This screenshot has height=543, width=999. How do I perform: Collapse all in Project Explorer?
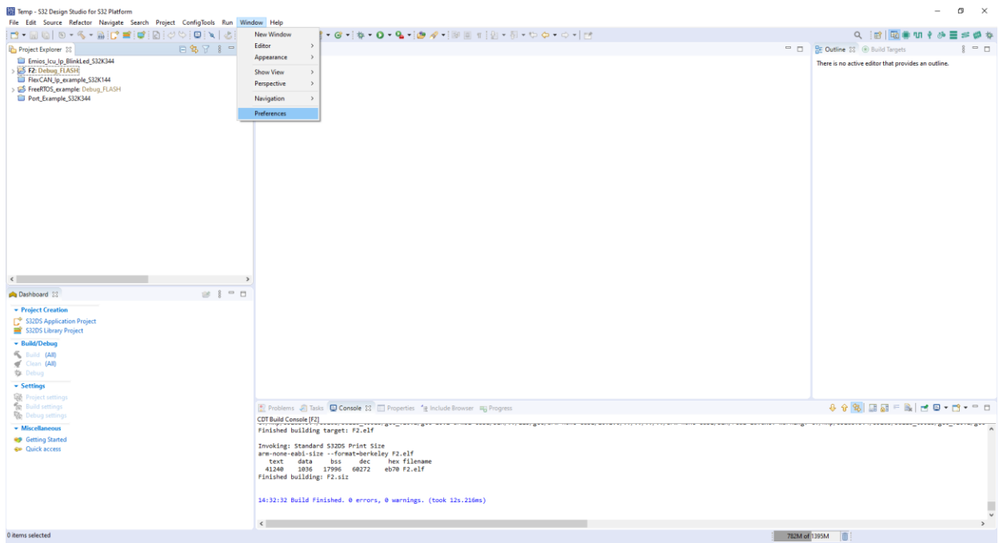(183, 49)
